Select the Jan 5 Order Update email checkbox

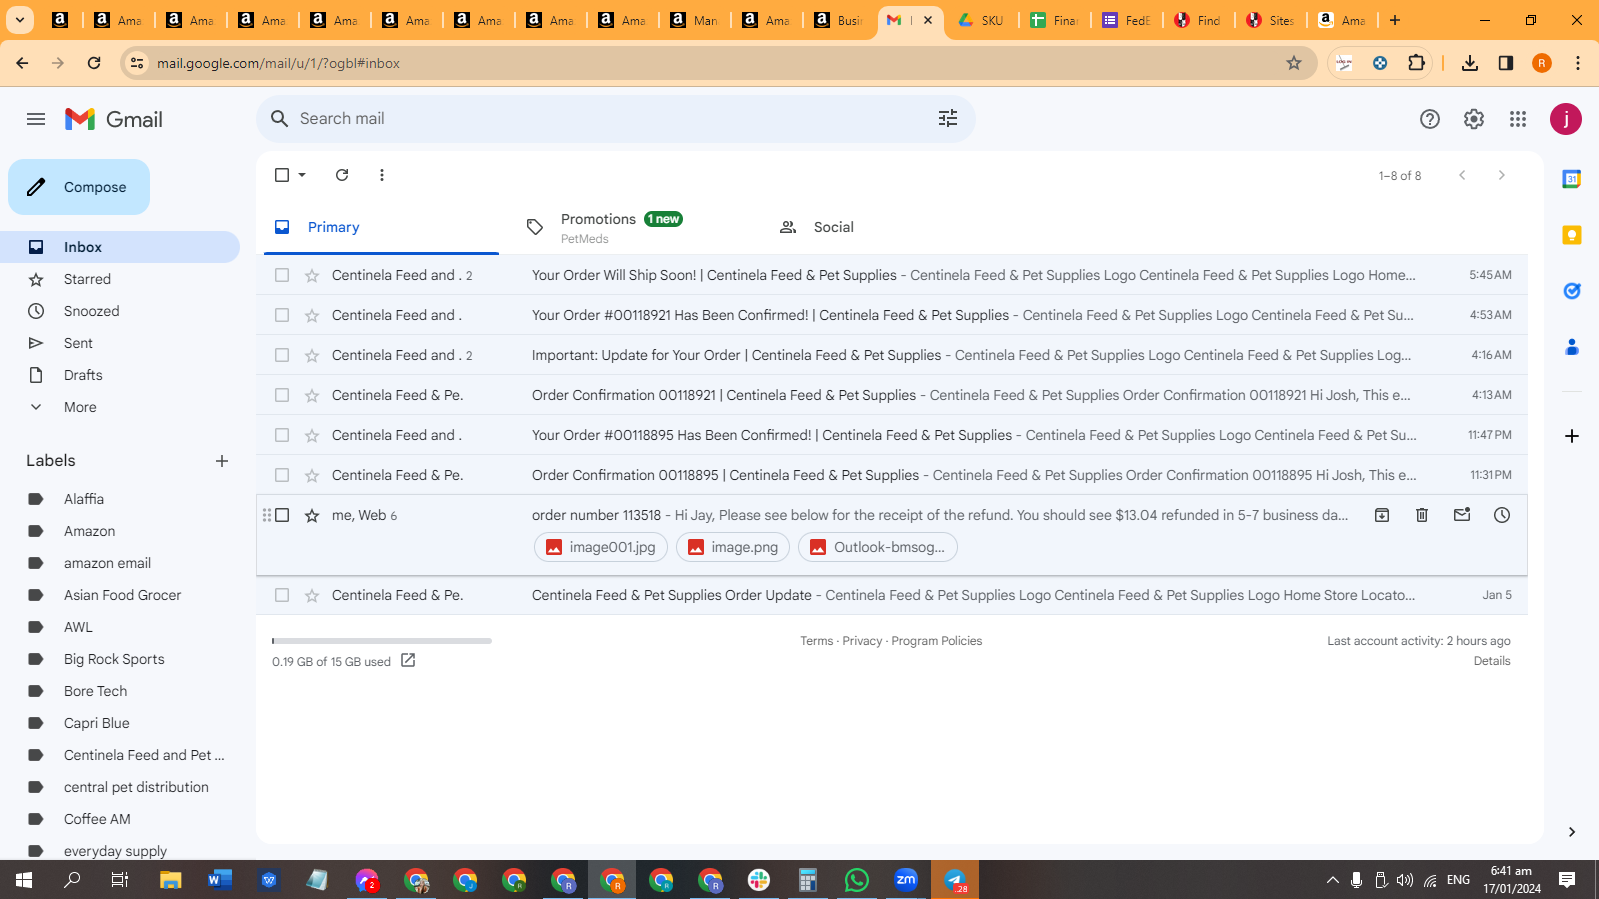click(x=282, y=595)
